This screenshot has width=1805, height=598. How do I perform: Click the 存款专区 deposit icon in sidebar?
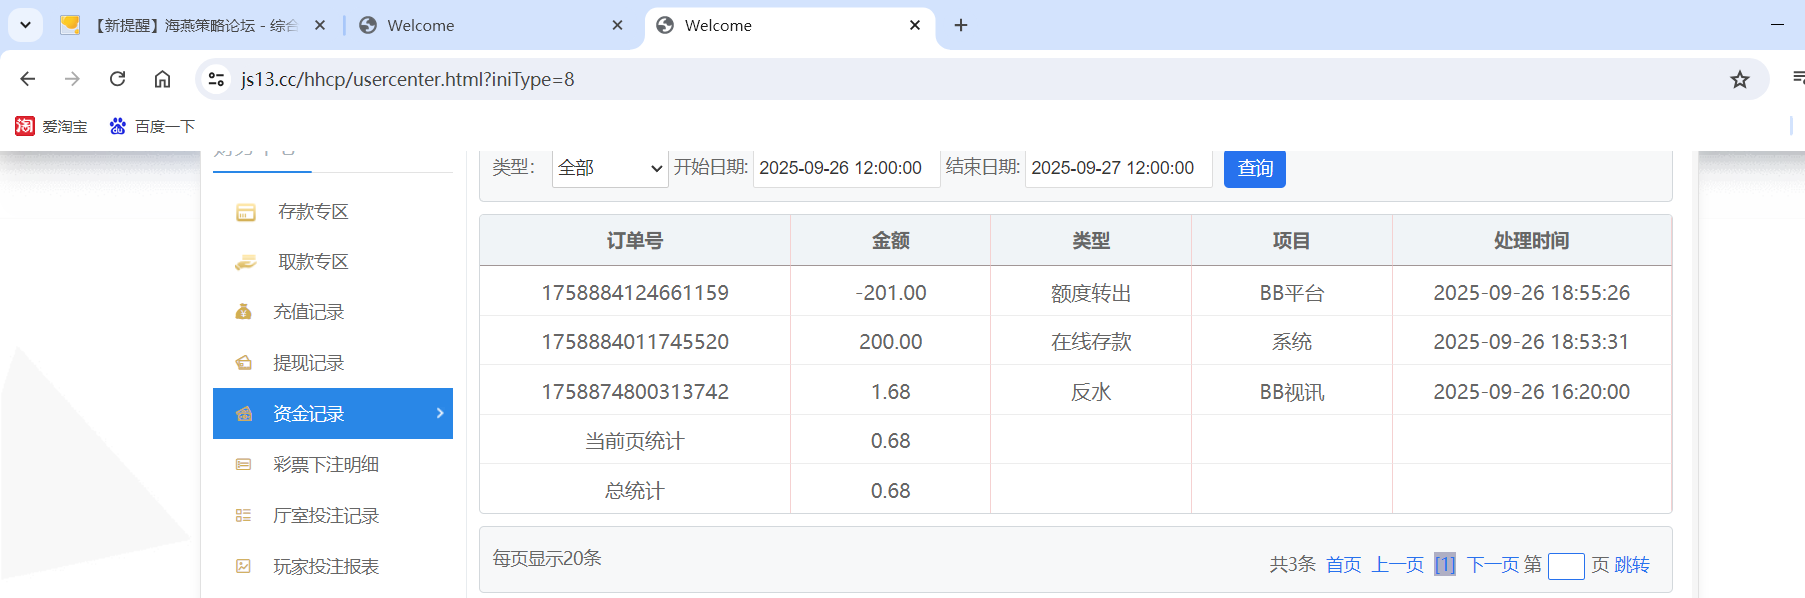pyautogui.click(x=245, y=212)
